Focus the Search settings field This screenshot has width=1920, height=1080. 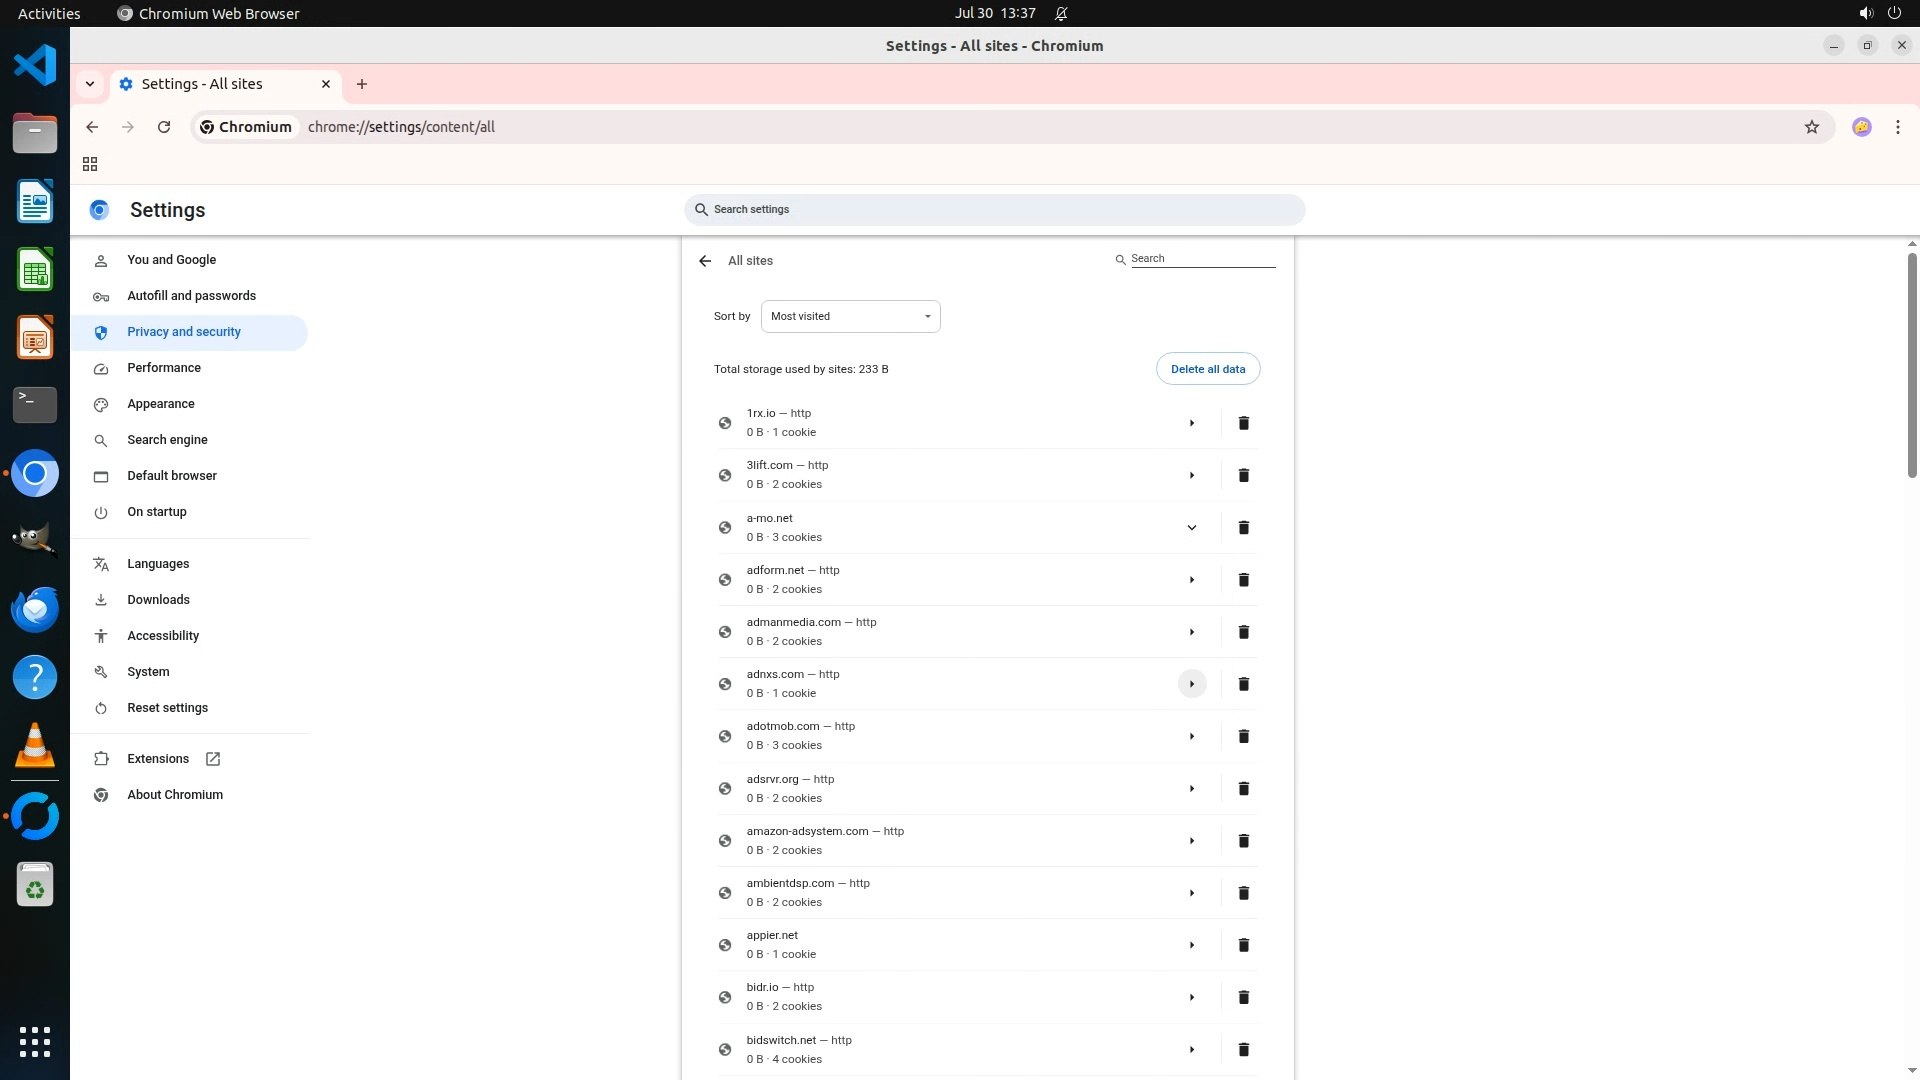tap(995, 210)
